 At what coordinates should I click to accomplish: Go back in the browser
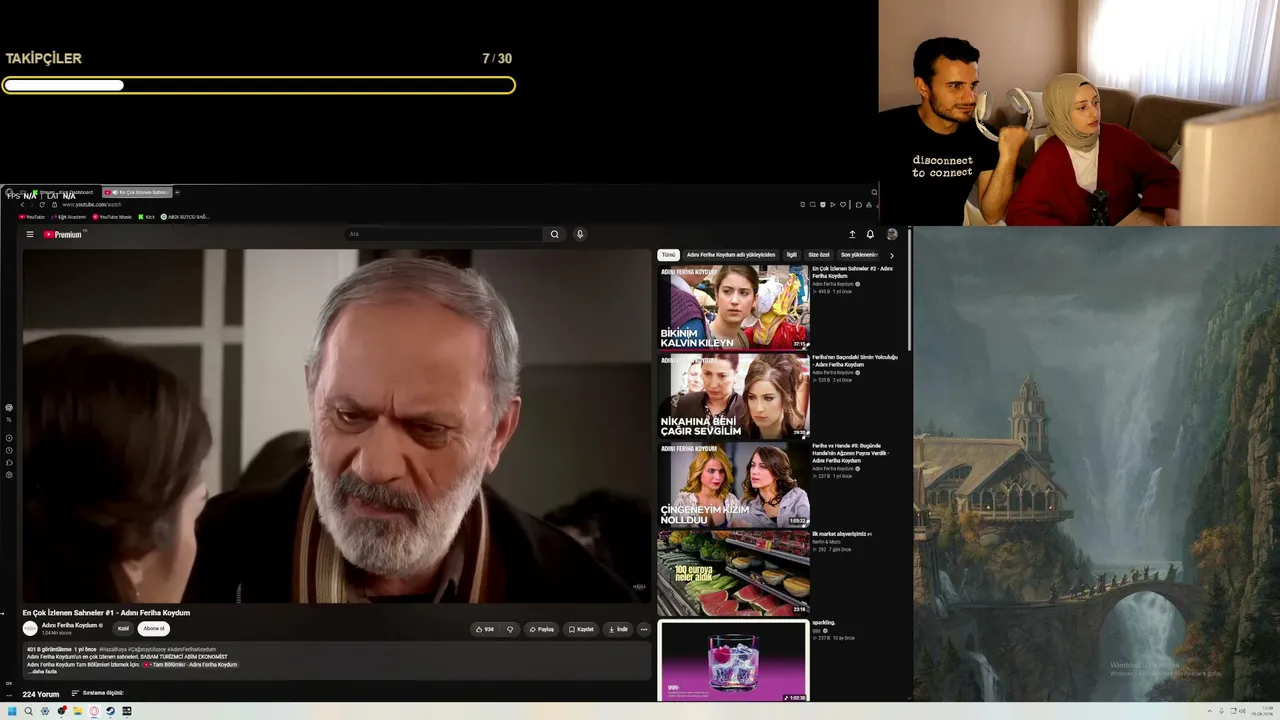click(x=22, y=204)
